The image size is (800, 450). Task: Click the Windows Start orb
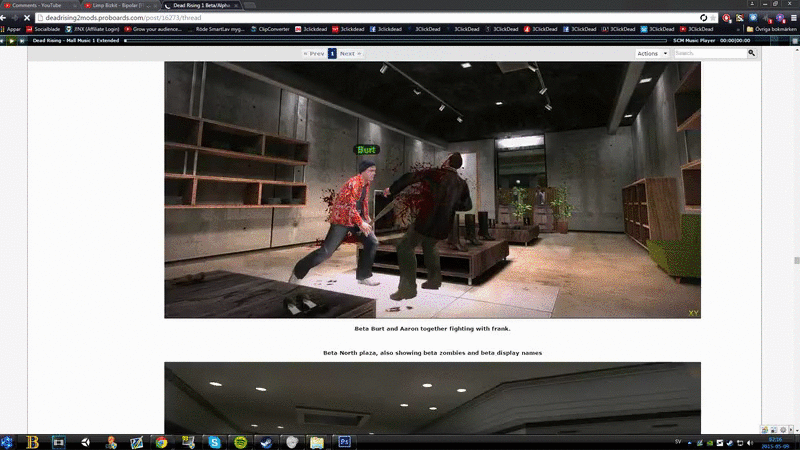coord(7,442)
